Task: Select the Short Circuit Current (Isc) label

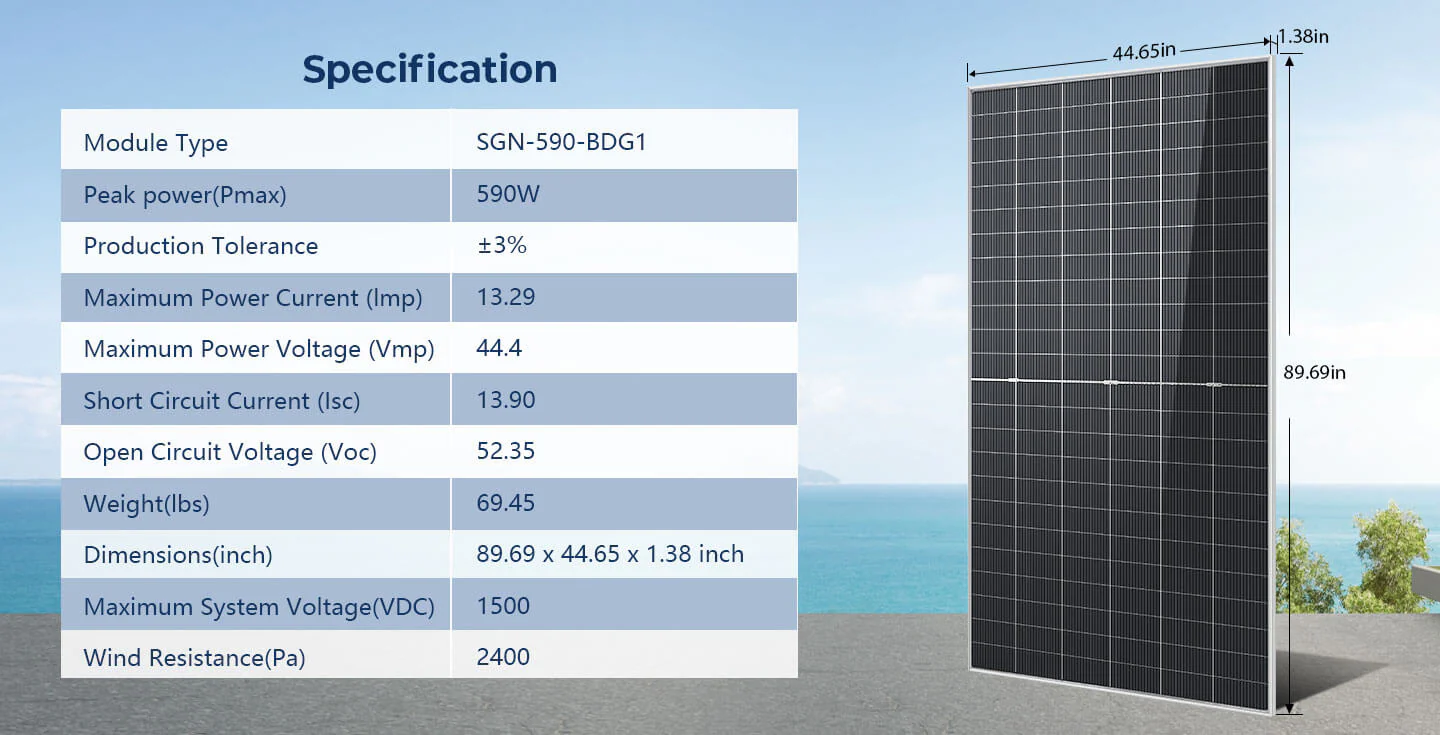Action: (x=222, y=401)
